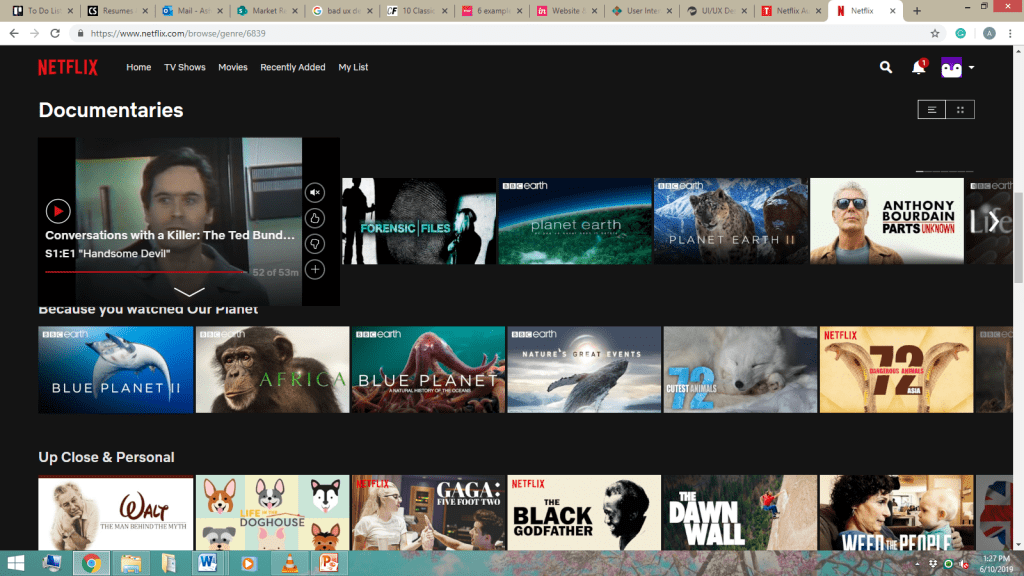This screenshot has height=576, width=1024.
Task: Open the Blue Planet II thumbnail
Action: [x=116, y=370]
